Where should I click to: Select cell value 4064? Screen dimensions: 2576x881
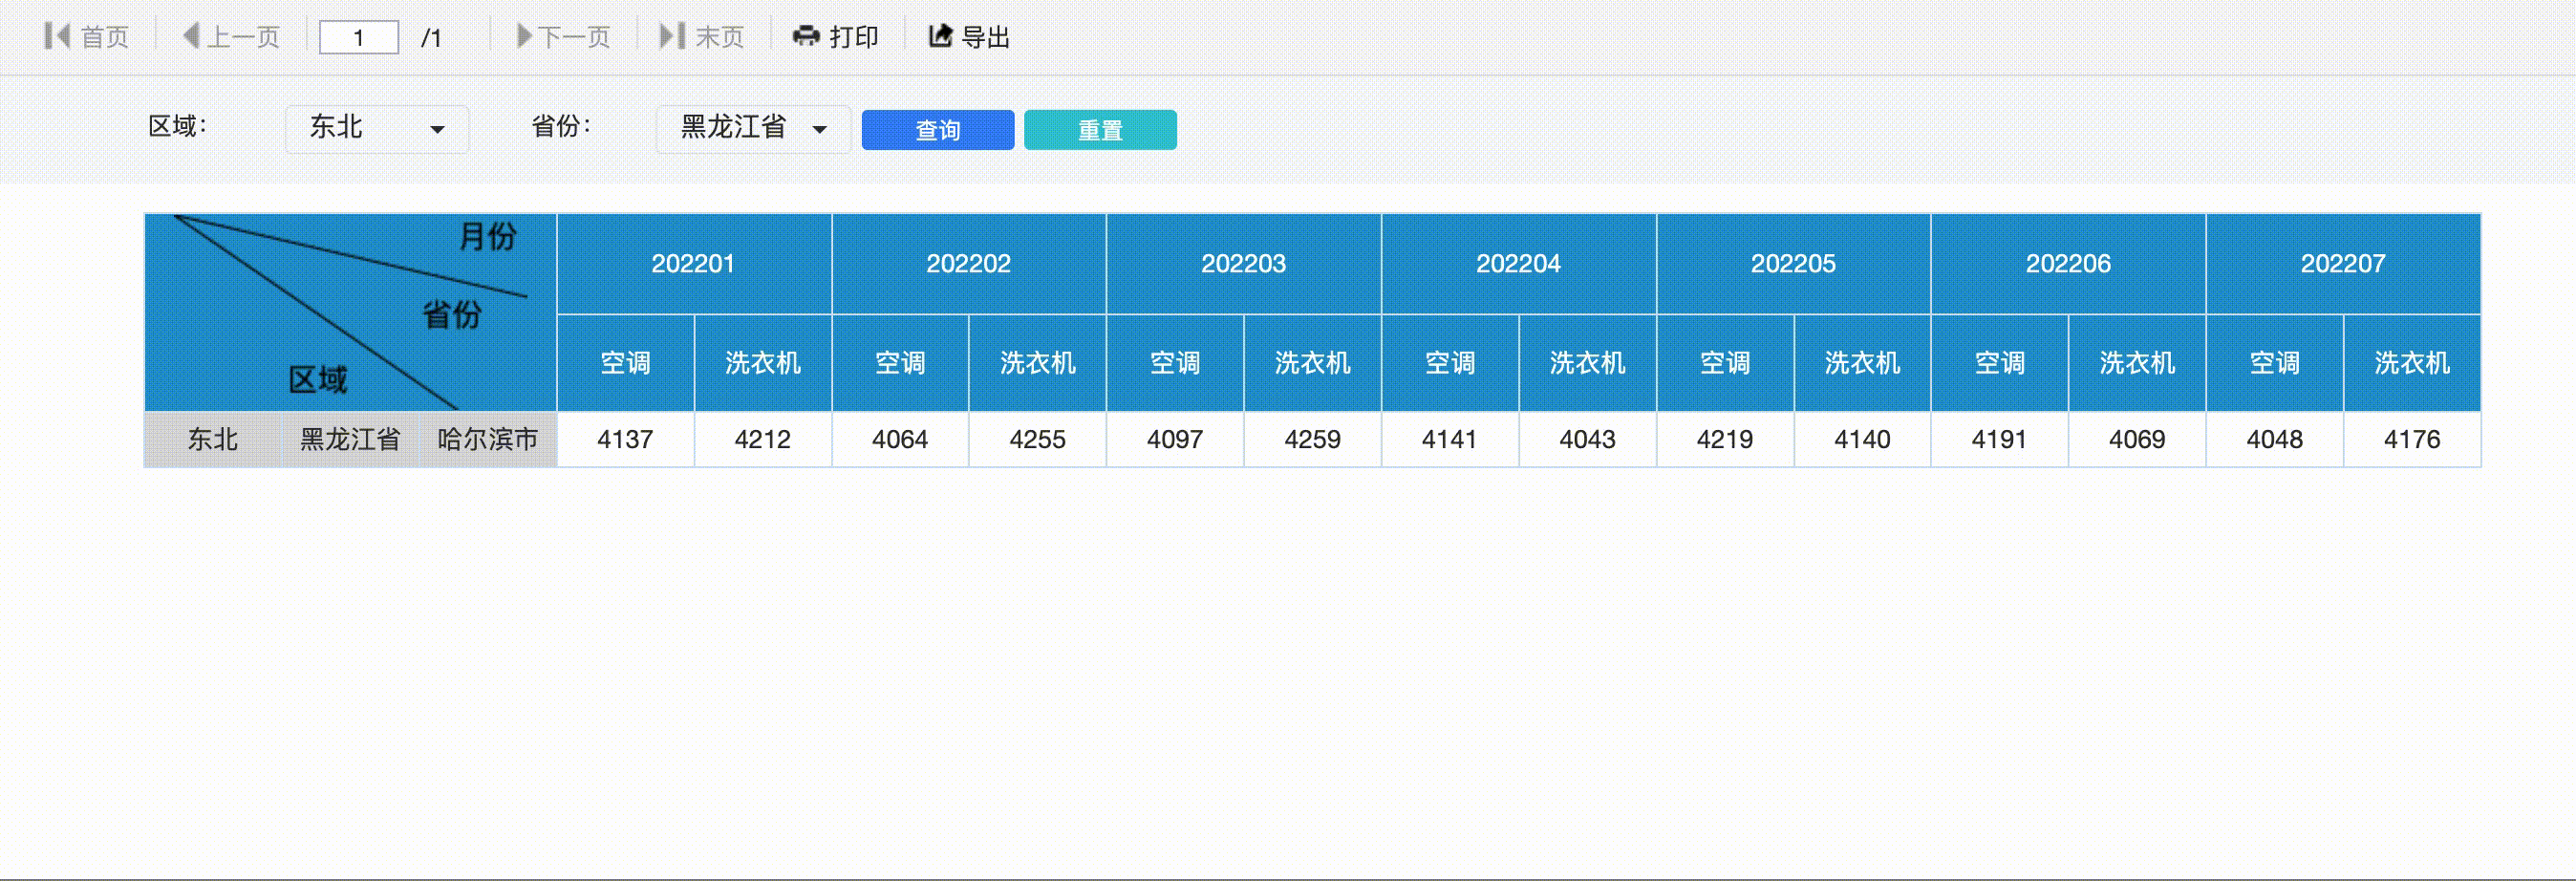click(x=900, y=439)
